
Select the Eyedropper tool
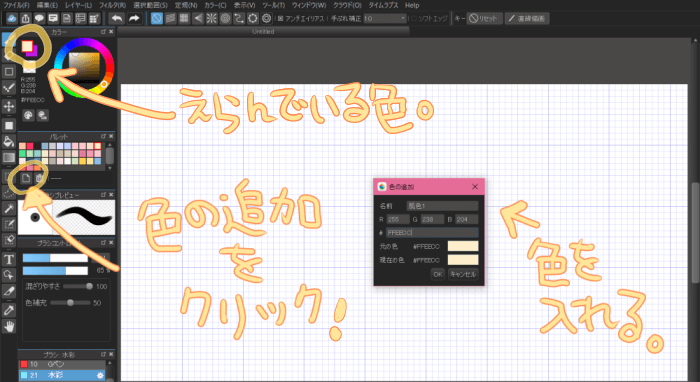click(9, 310)
